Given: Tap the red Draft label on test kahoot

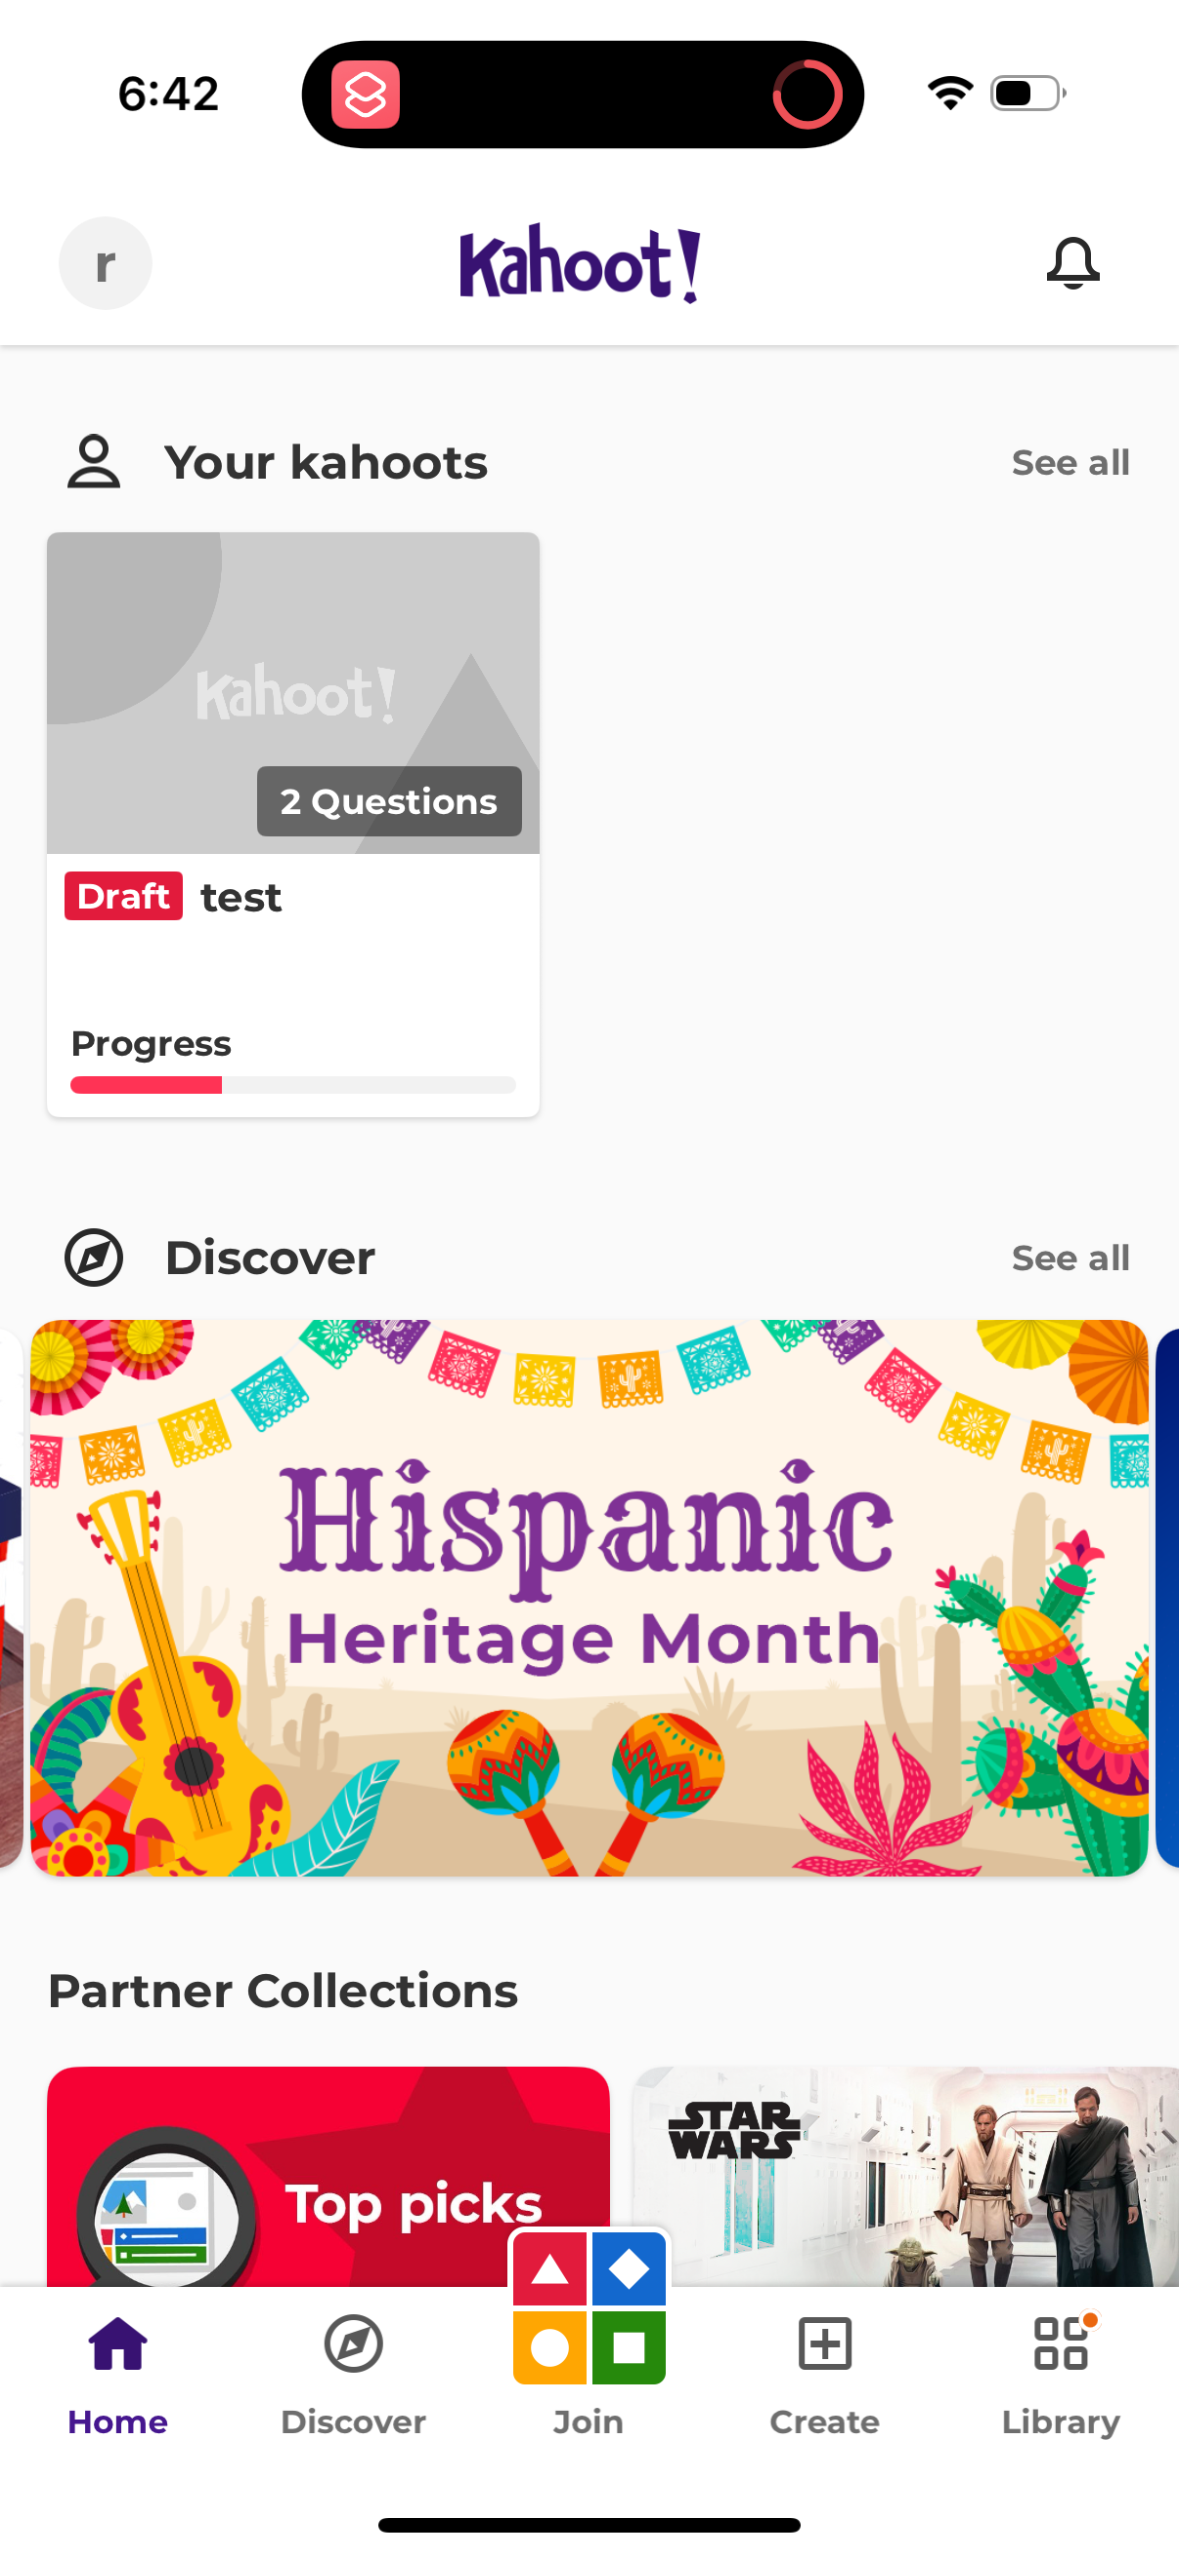Looking at the screenshot, I should click(122, 896).
